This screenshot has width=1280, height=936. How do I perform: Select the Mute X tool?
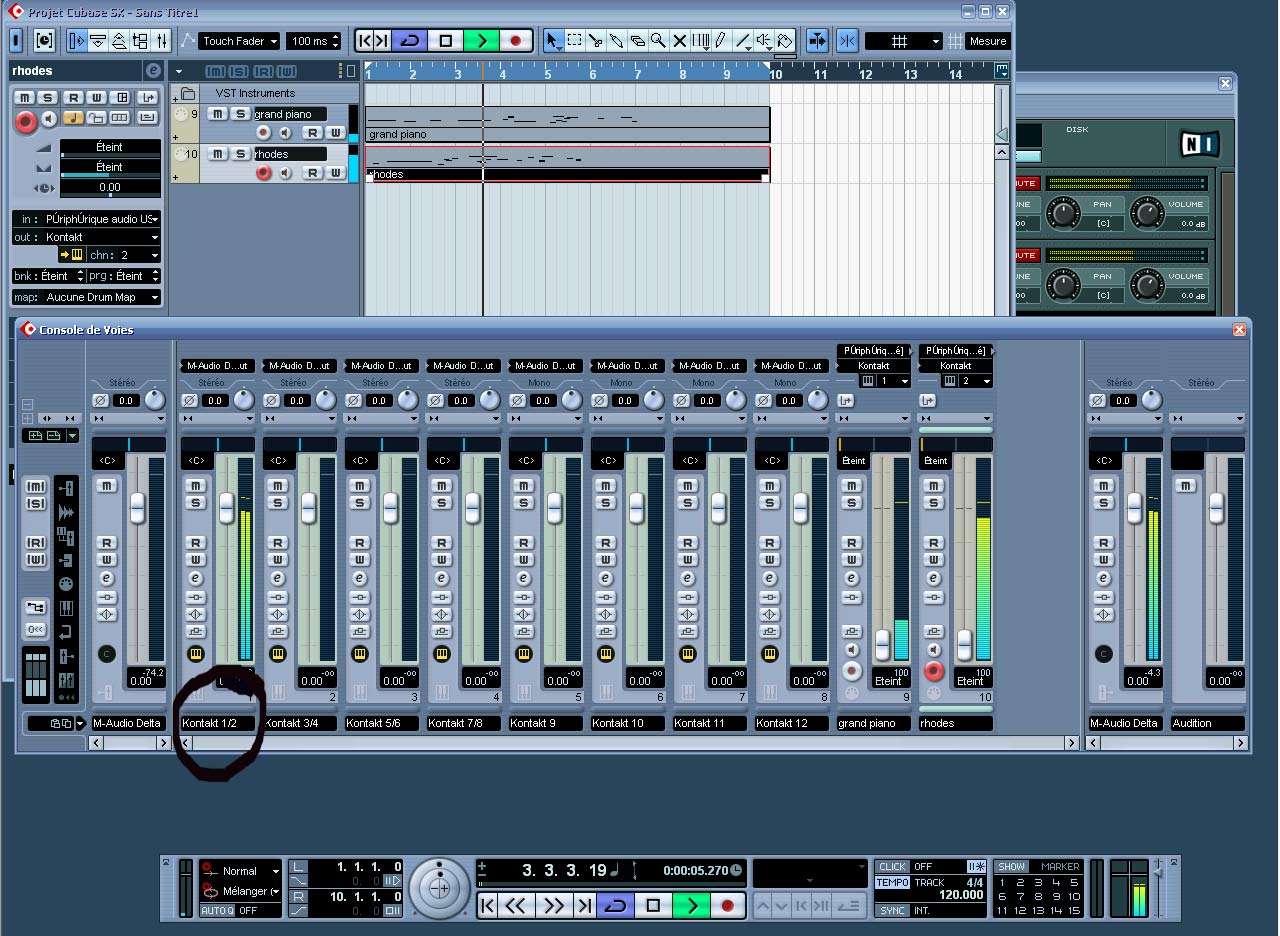tap(680, 41)
